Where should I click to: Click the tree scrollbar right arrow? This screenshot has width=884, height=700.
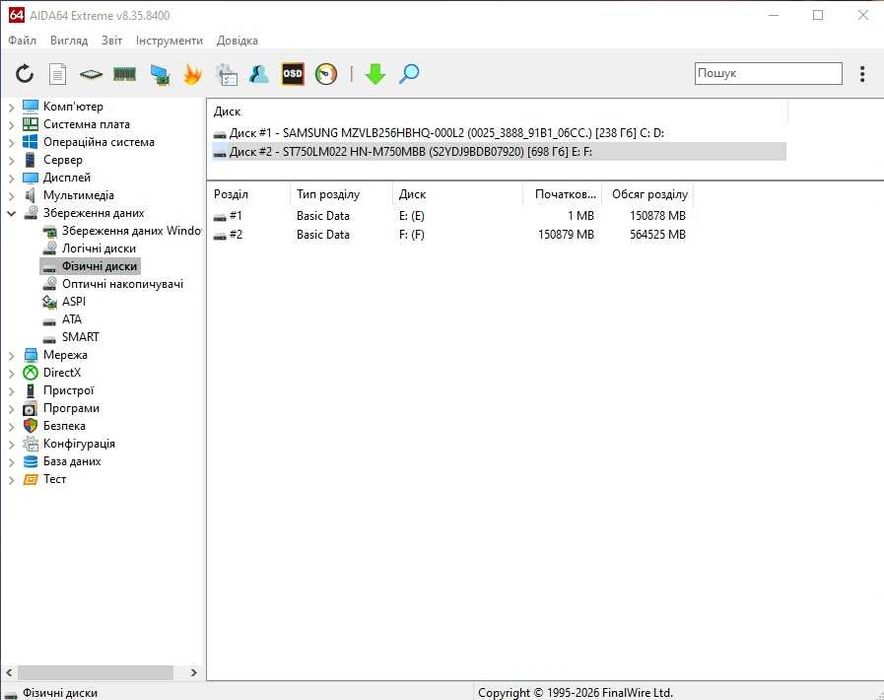tap(194, 672)
